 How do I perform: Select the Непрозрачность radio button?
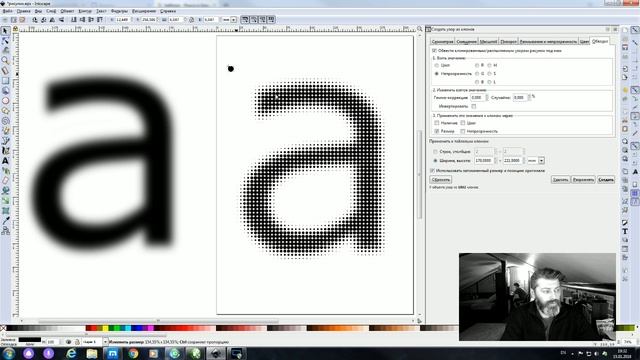coord(437,74)
